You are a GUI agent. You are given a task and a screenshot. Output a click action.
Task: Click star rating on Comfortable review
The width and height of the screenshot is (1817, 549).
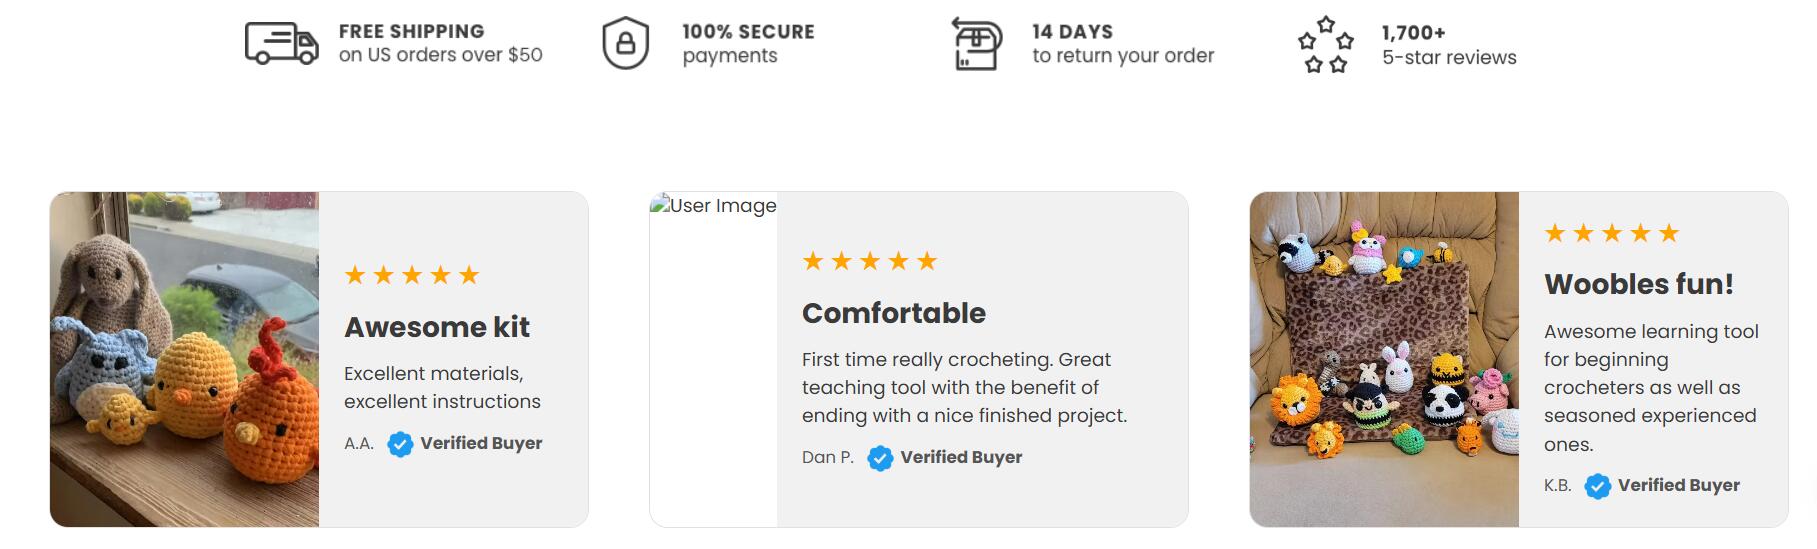pyautogui.click(x=870, y=261)
